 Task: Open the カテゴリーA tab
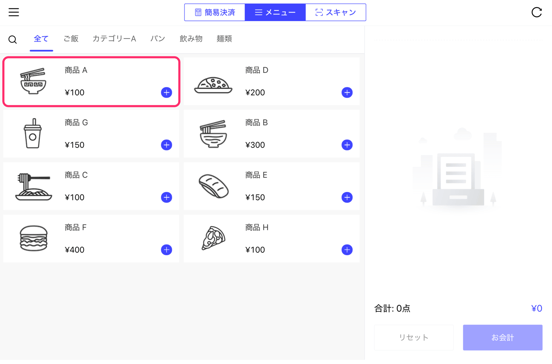click(x=114, y=39)
